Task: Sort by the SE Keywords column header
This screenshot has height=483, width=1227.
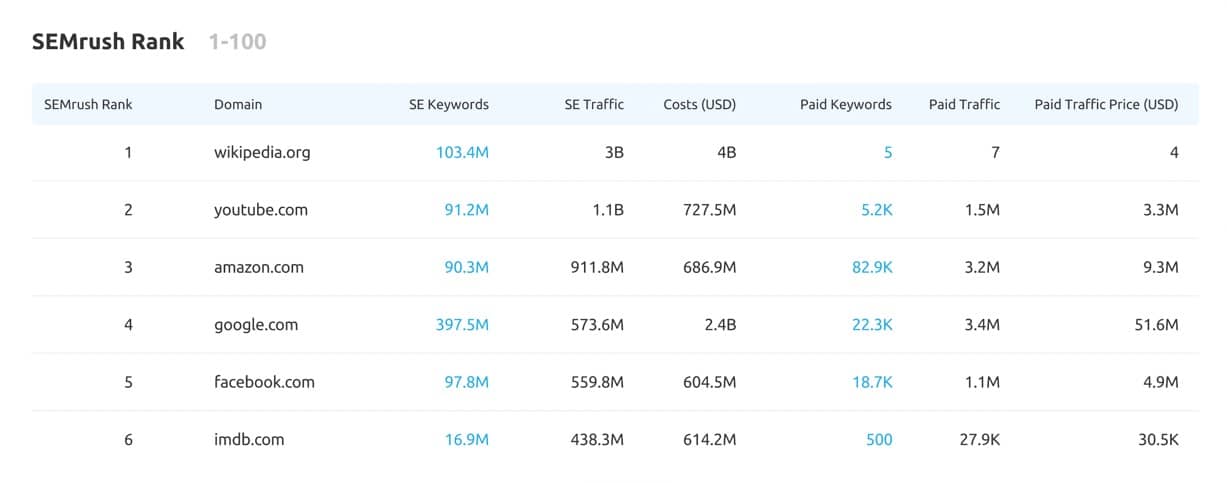Action: tap(449, 104)
